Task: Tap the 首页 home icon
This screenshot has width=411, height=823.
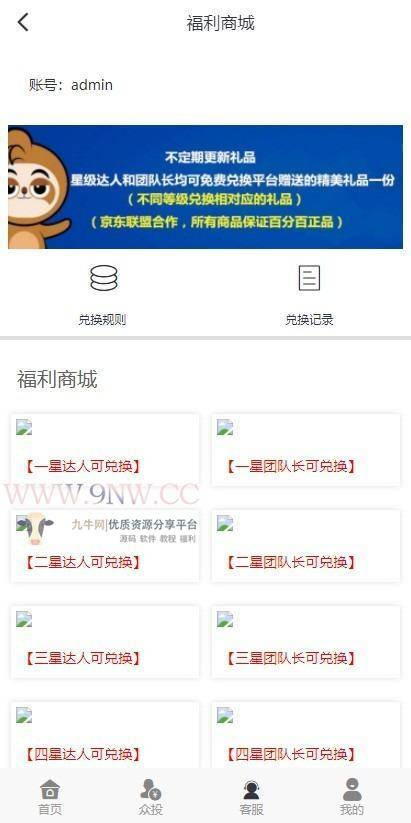Action: [50, 789]
